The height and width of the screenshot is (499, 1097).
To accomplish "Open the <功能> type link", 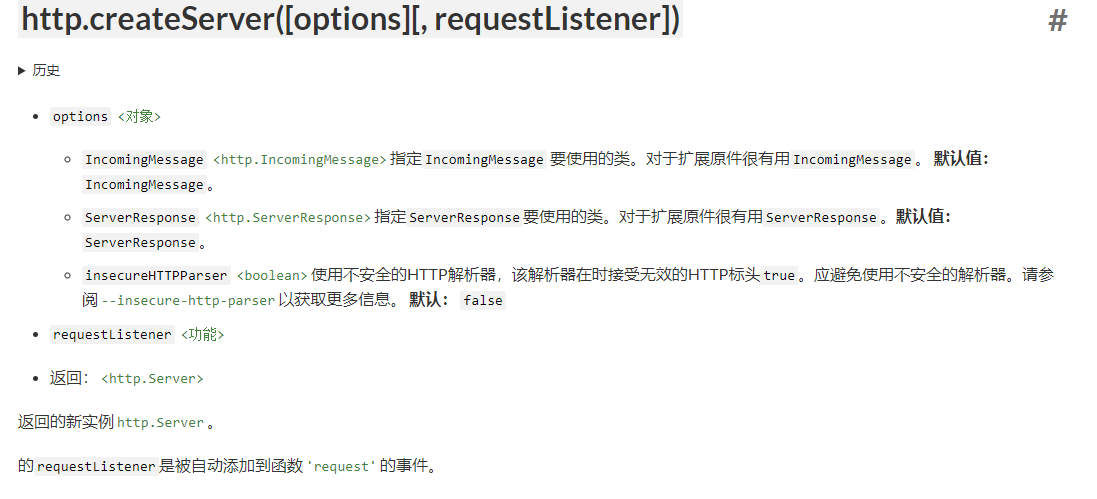I will (202, 335).
